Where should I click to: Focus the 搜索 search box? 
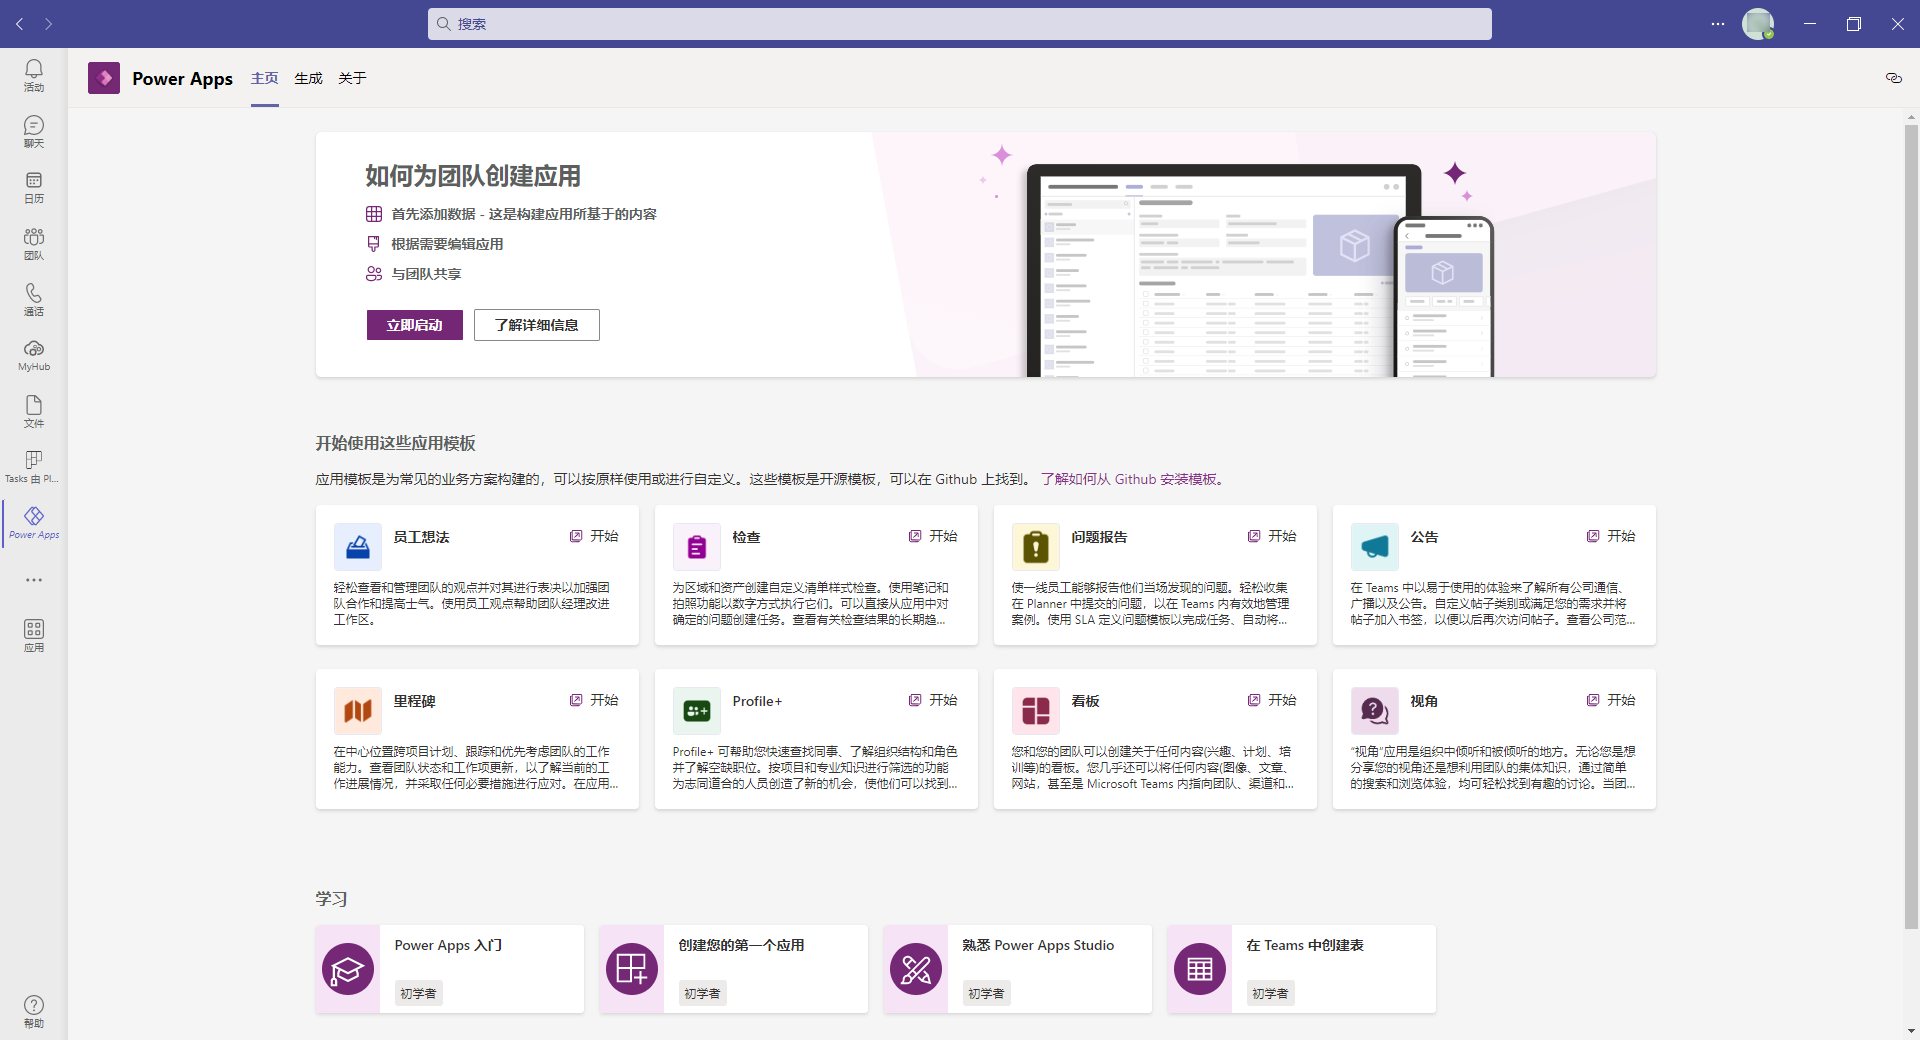point(960,24)
